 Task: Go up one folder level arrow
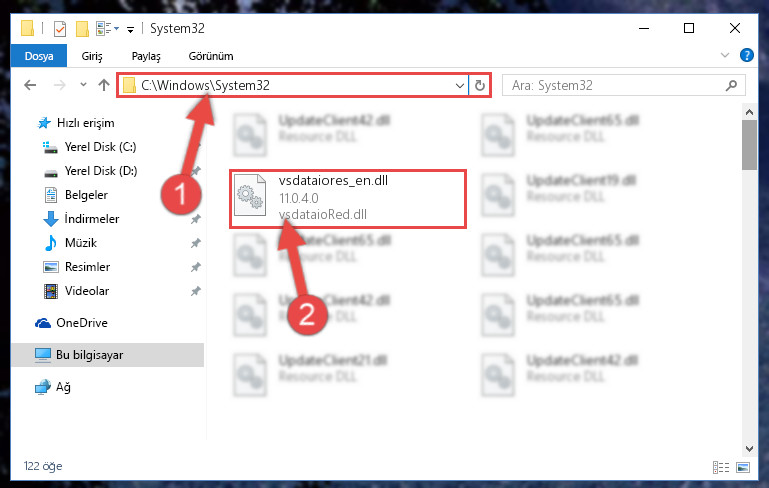pos(103,85)
